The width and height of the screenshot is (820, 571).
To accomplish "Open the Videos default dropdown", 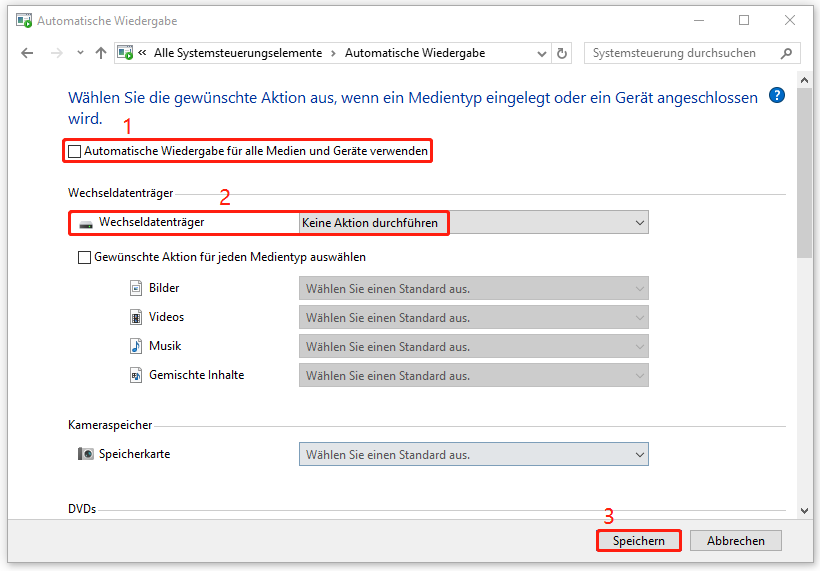I will (474, 317).
